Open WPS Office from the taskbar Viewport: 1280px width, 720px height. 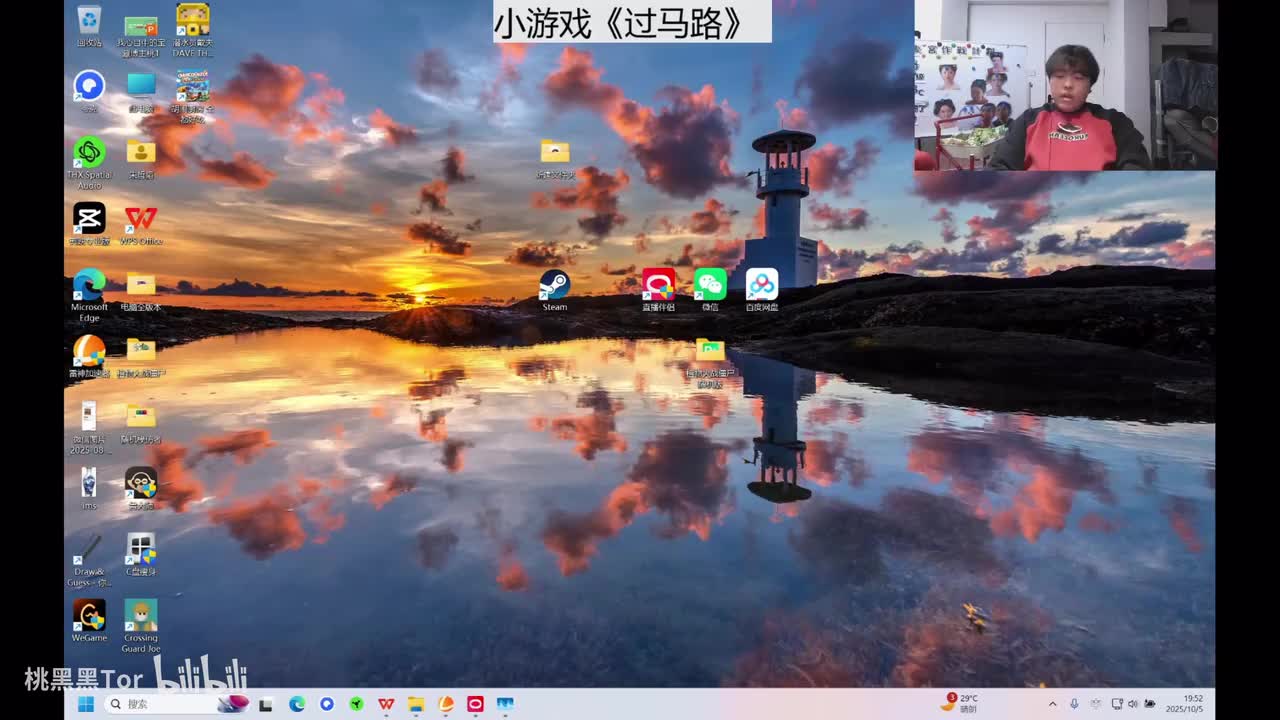click(x=386, y=704)
